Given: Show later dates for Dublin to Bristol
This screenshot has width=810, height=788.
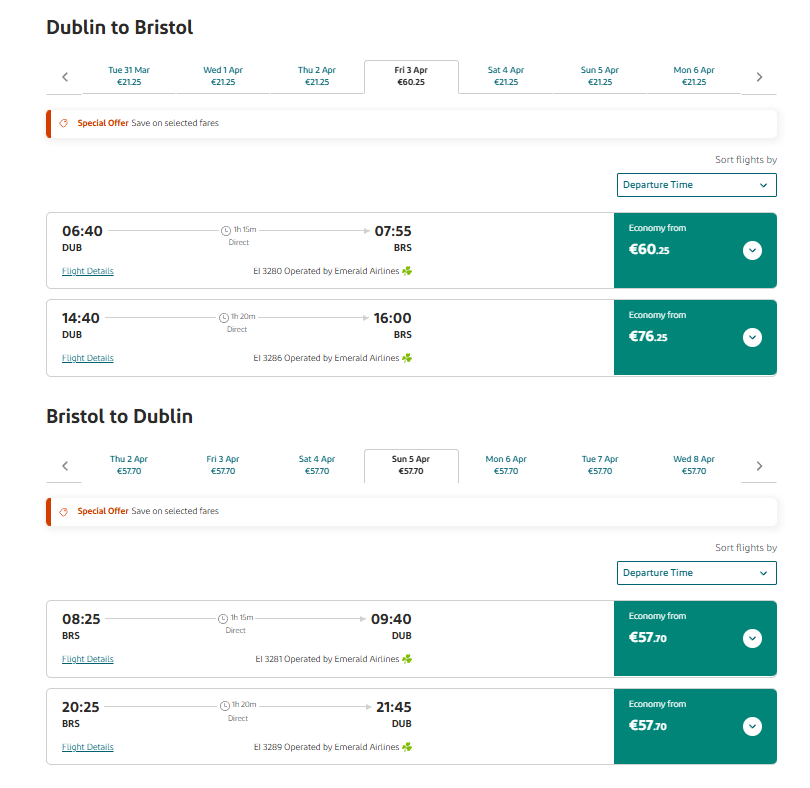Looking at the screenshot, I should 759,77.
